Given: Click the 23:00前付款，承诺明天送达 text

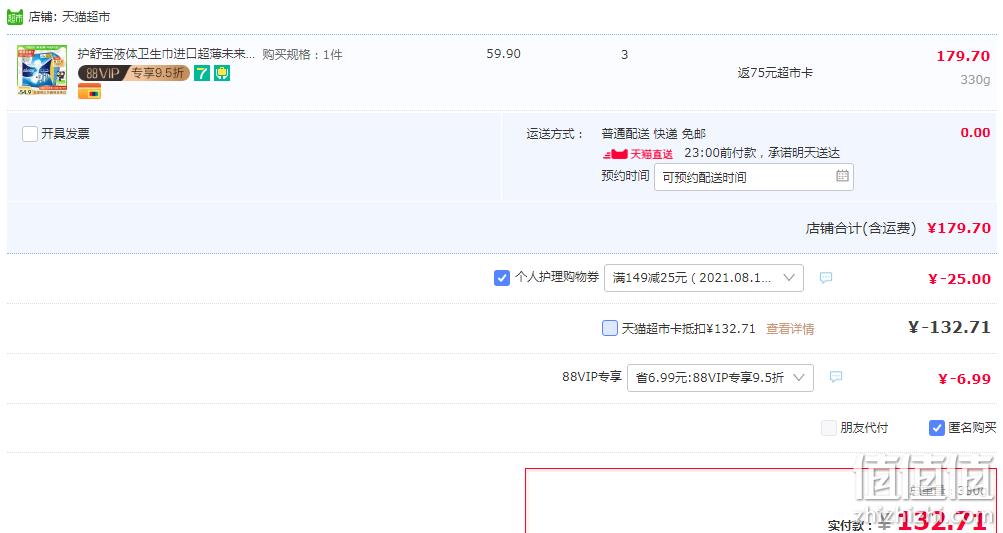Looking at the screenshot, I should pos(762,153).
